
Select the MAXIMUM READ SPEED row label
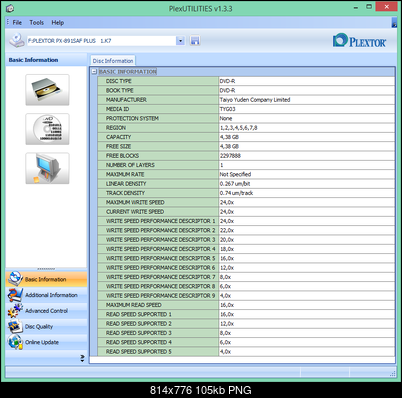[133, 305]
